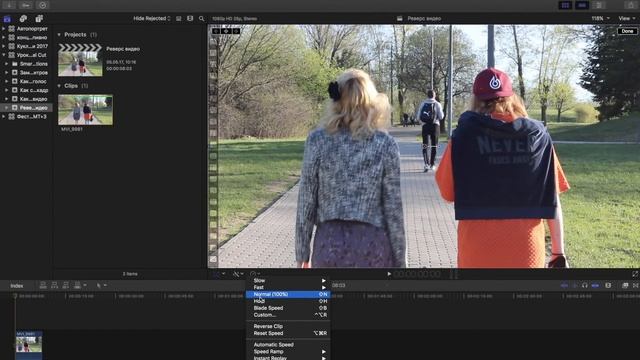Add keyframe diamond in viewer overlay
The width and height of the screenshot is (640, 360).
coord(226,31)
